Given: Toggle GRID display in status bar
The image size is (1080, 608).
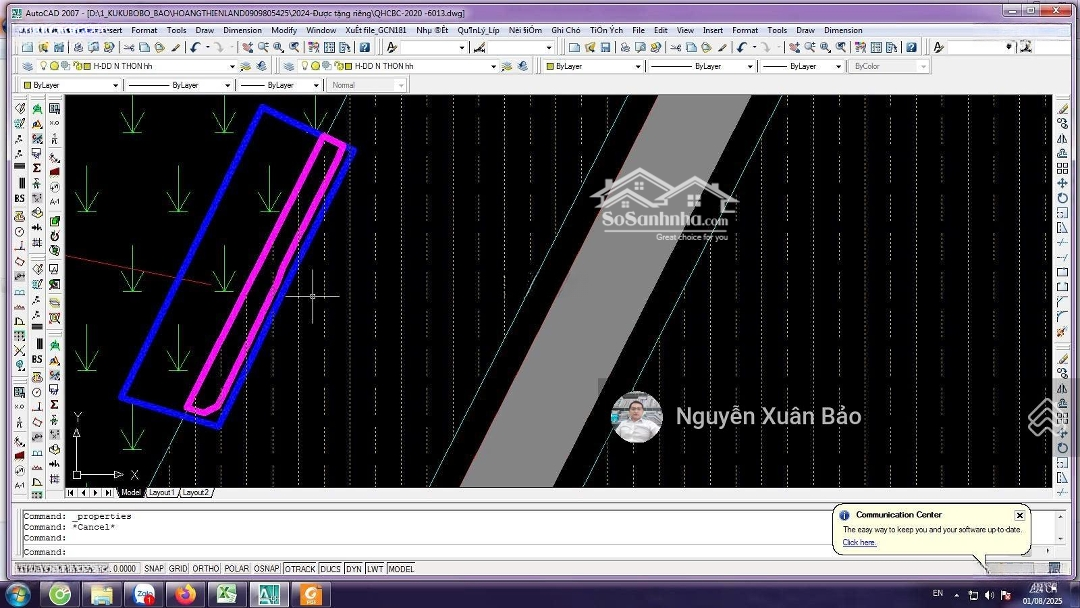Looking at the screenshot, I should 178,568.
